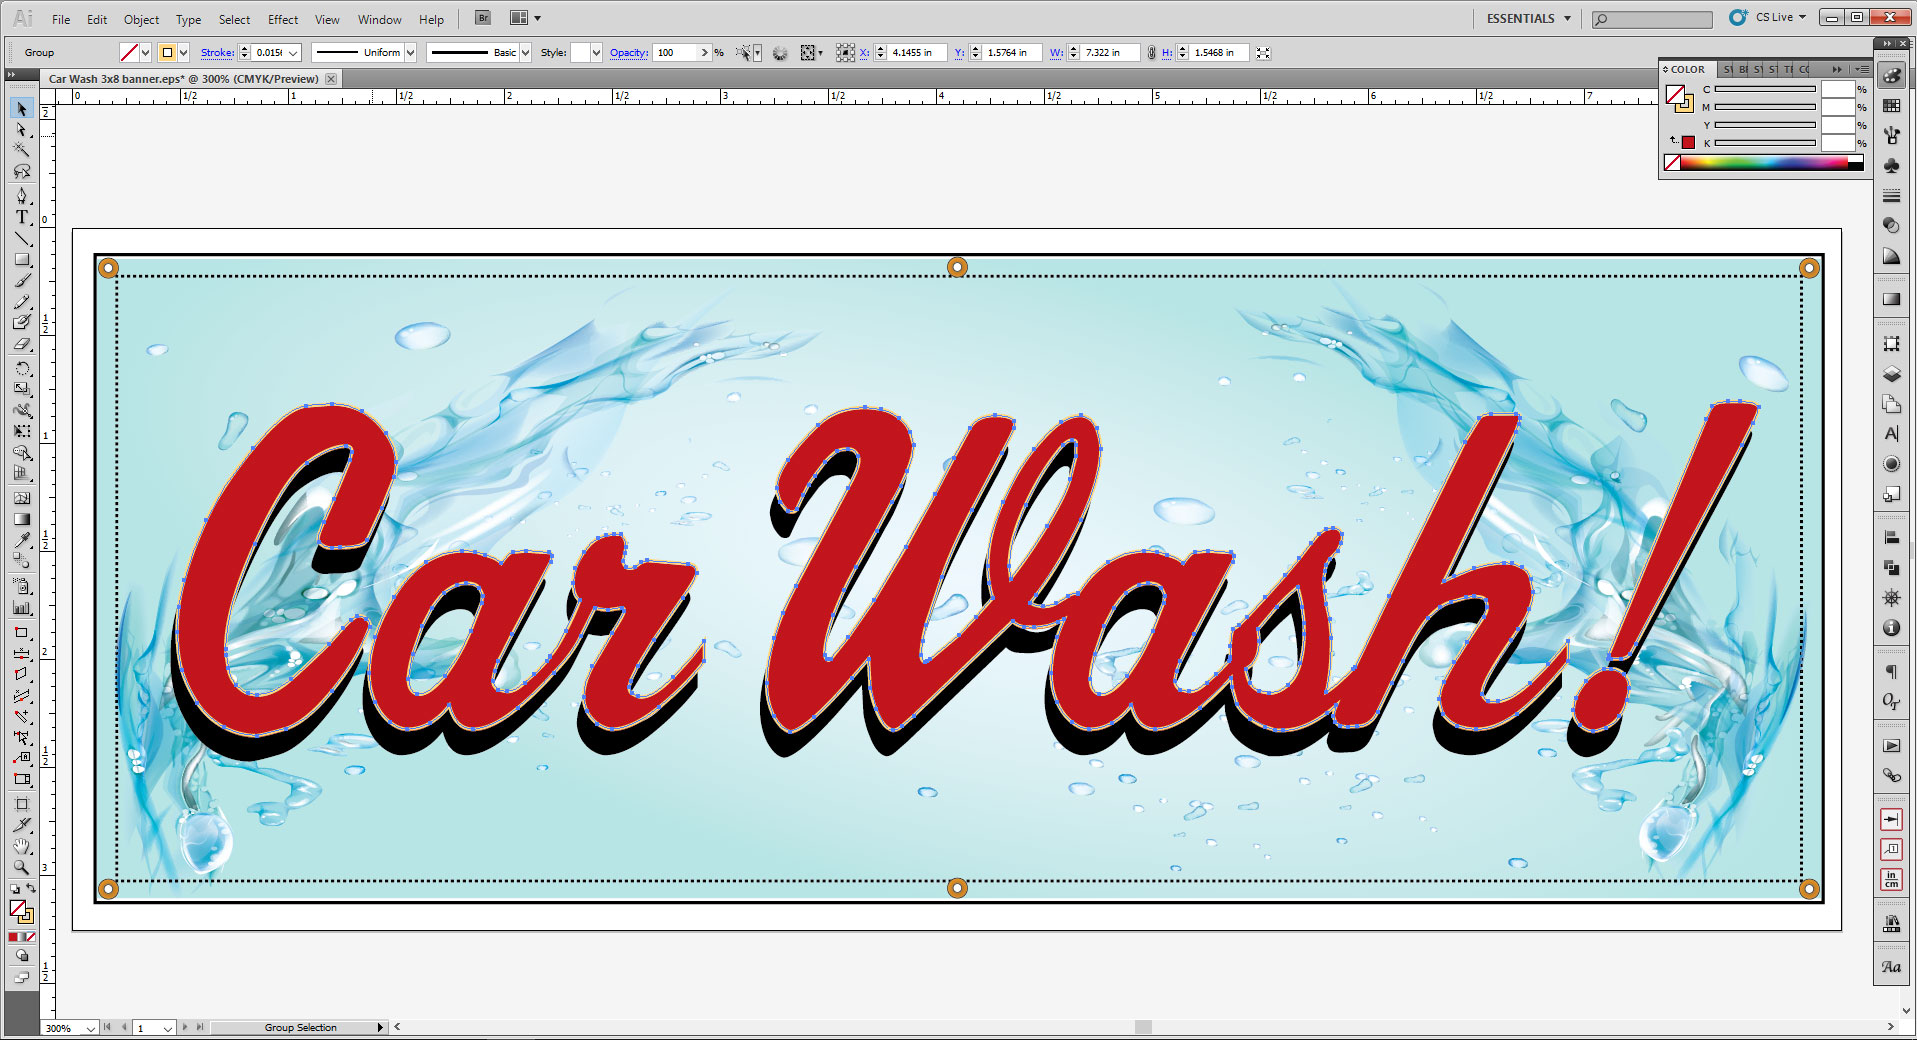Open the zoom level dropdown at 300%

click(90, 1028)
